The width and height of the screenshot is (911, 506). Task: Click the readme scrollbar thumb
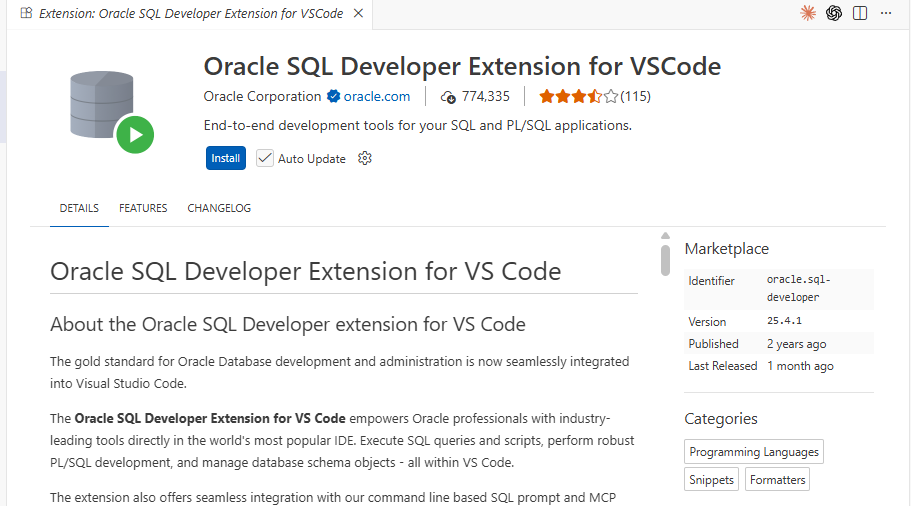(665, 260)
